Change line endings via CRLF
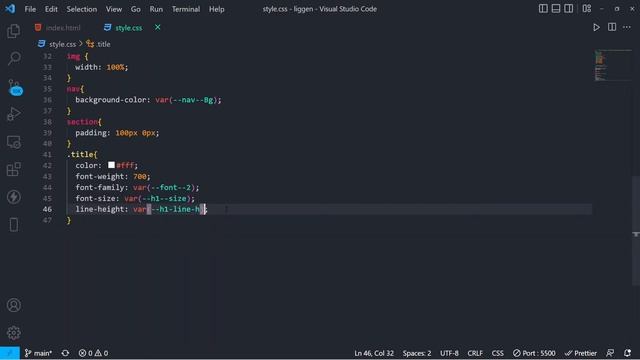 click(x=475, y=353)
